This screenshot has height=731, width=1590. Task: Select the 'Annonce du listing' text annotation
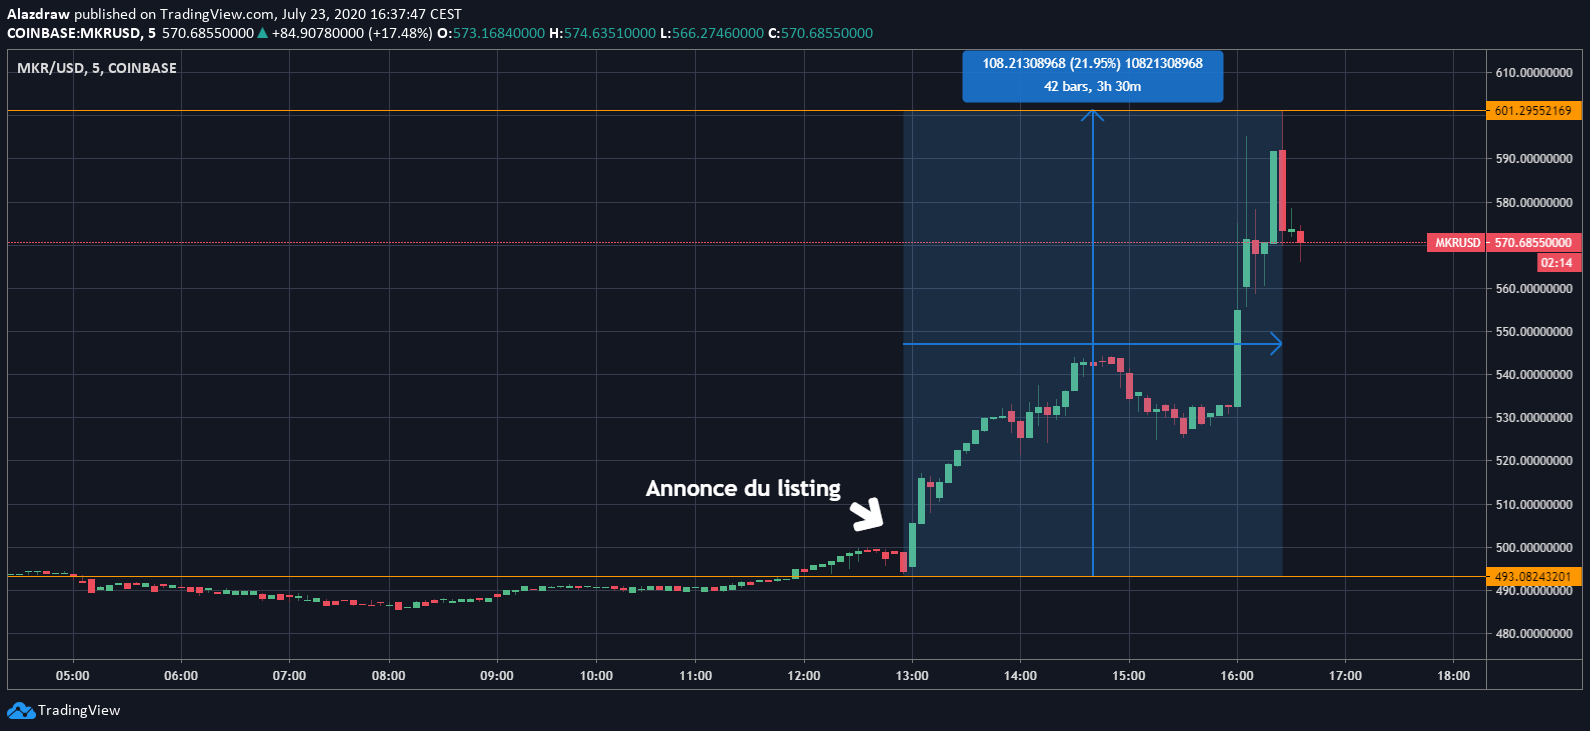click(x=743, y=488)
